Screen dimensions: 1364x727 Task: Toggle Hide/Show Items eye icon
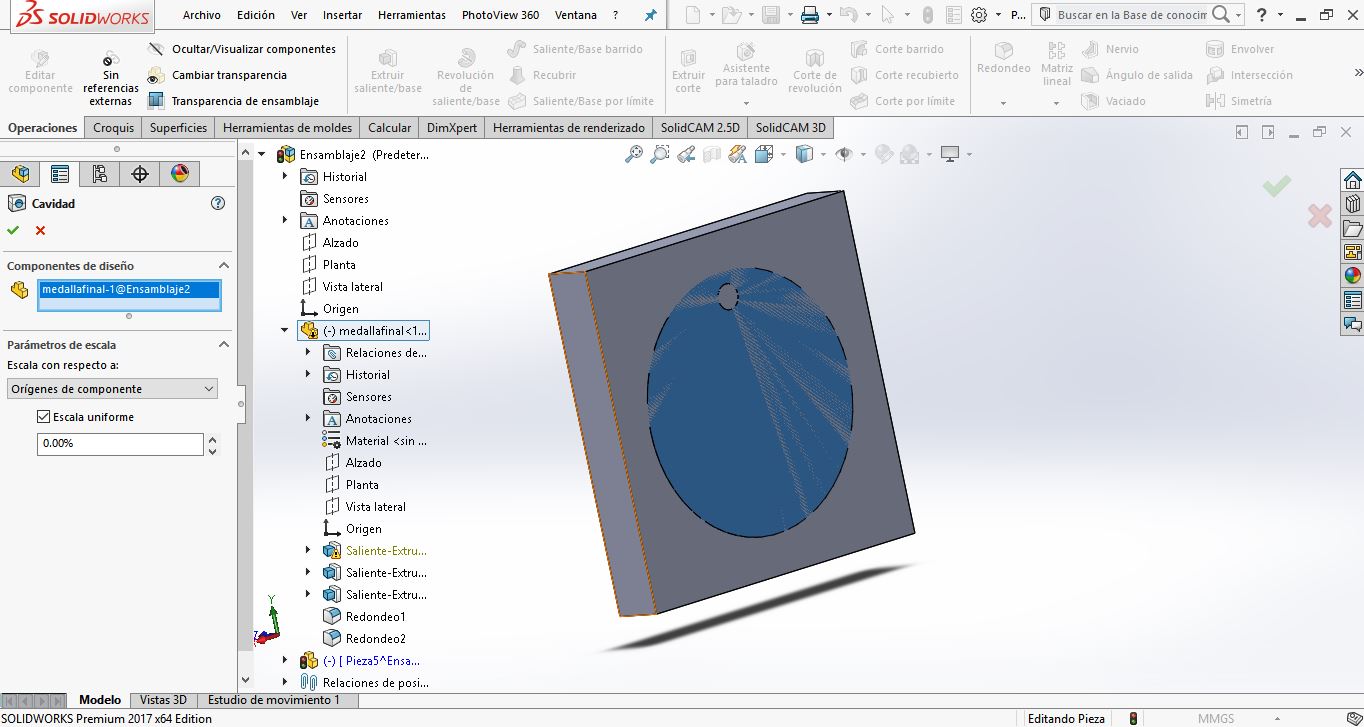[844, 154]
